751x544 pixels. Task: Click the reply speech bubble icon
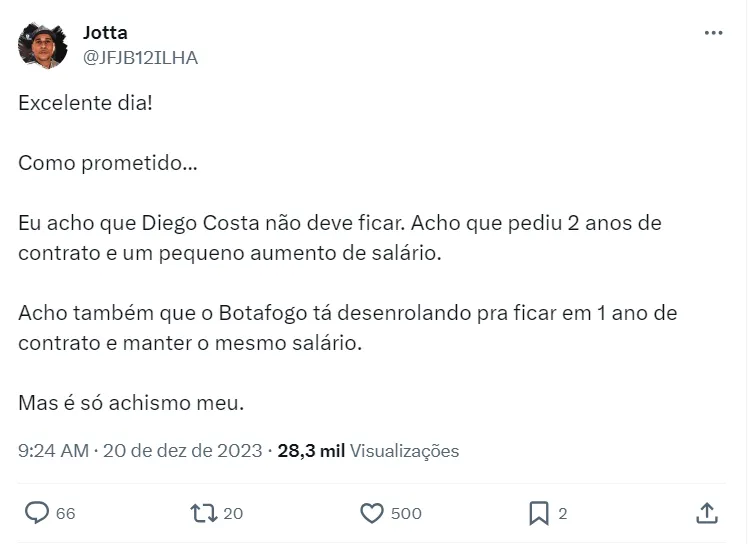click(x=36, y=513)
